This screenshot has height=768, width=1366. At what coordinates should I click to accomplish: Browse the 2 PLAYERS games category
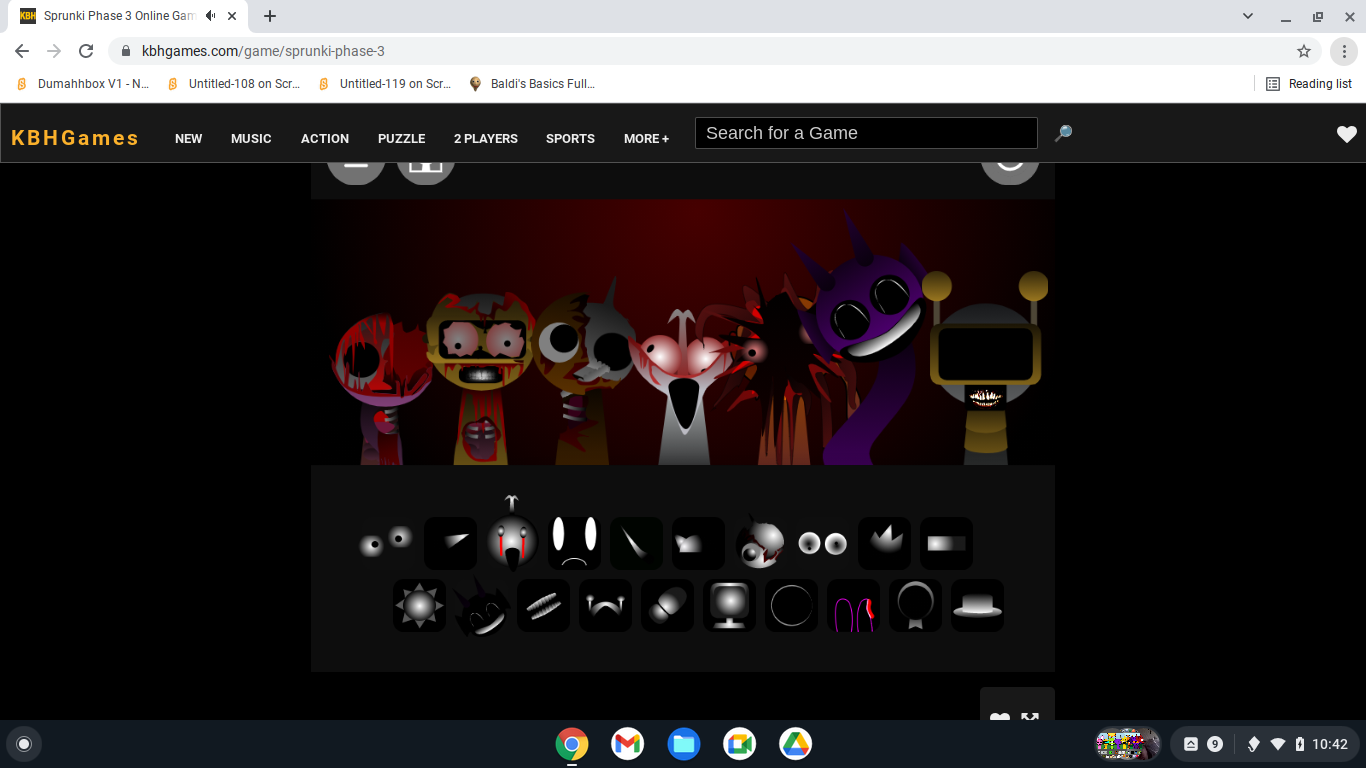(486, 139)
